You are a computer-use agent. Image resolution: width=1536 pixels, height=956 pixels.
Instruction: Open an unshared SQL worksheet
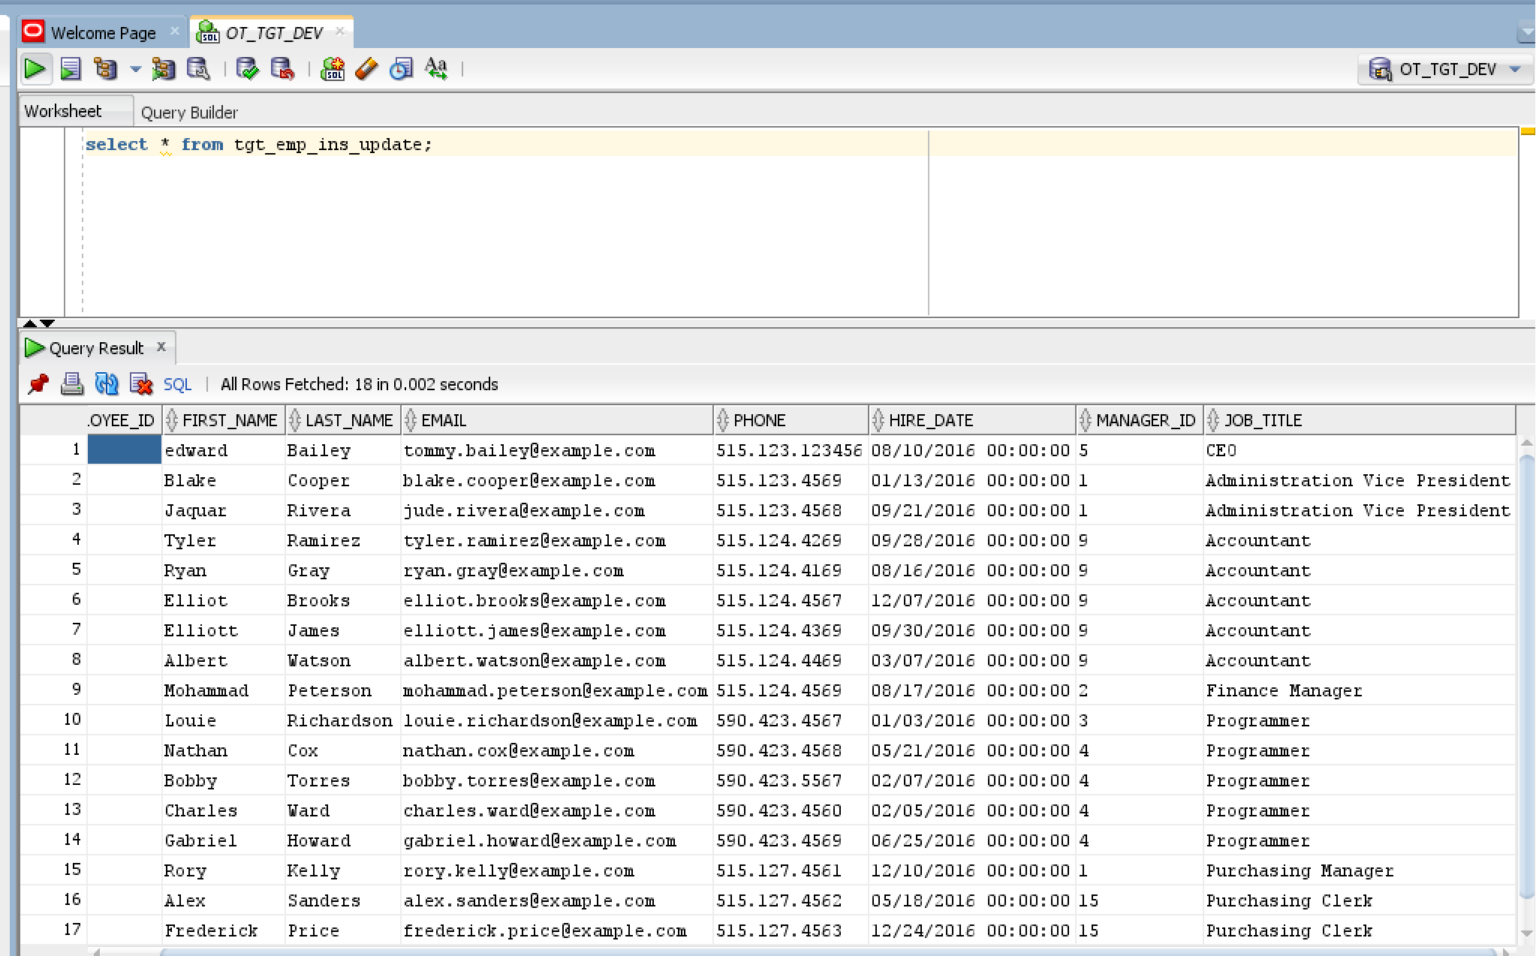(x=333, y=69)
